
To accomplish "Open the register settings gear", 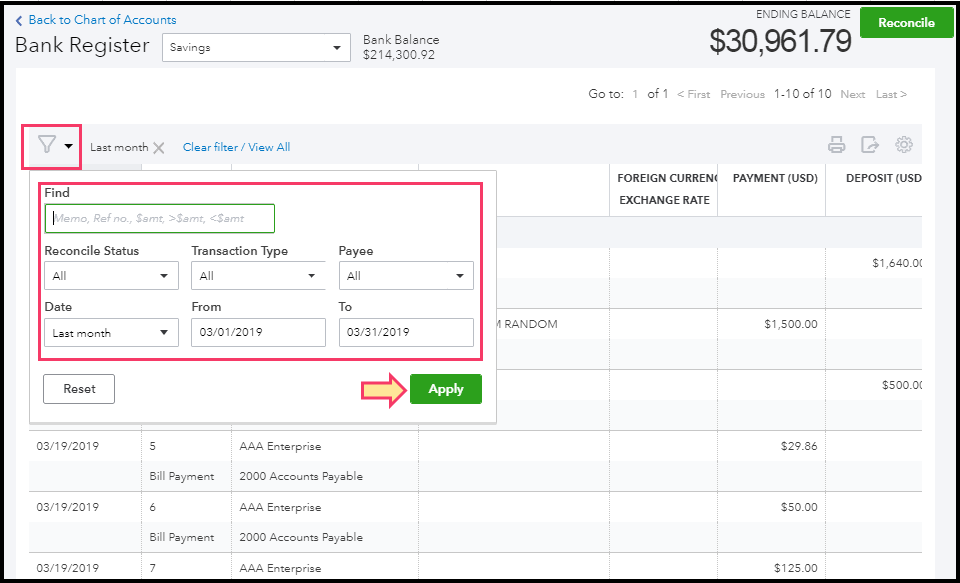I will coord(904,145).
